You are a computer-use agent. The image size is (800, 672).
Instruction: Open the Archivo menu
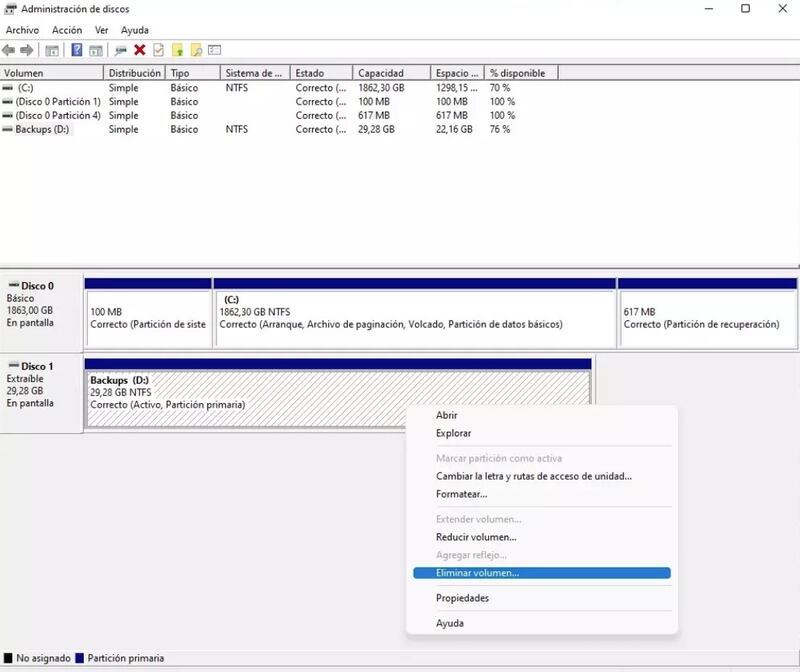click(22, 30)
